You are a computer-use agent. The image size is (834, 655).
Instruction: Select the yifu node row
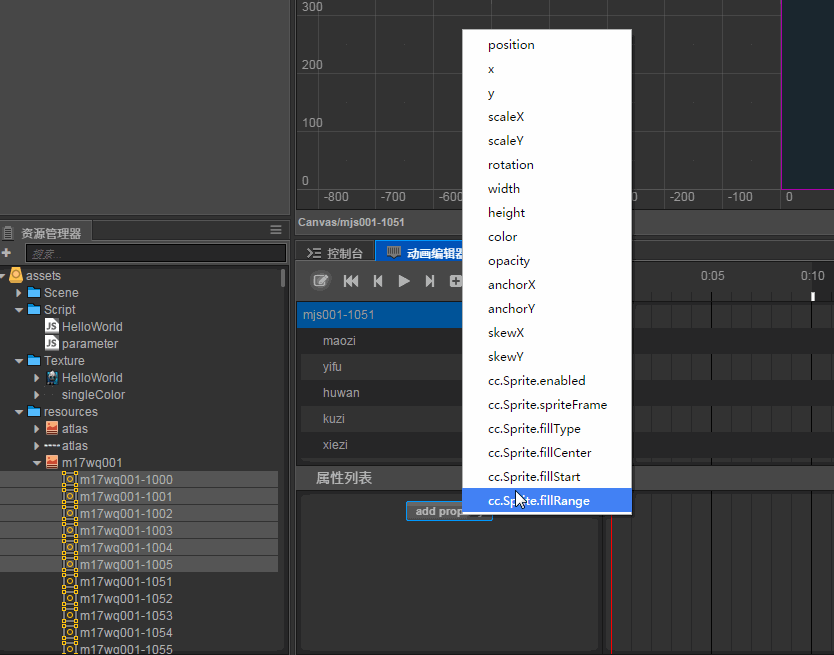(381, 367)
